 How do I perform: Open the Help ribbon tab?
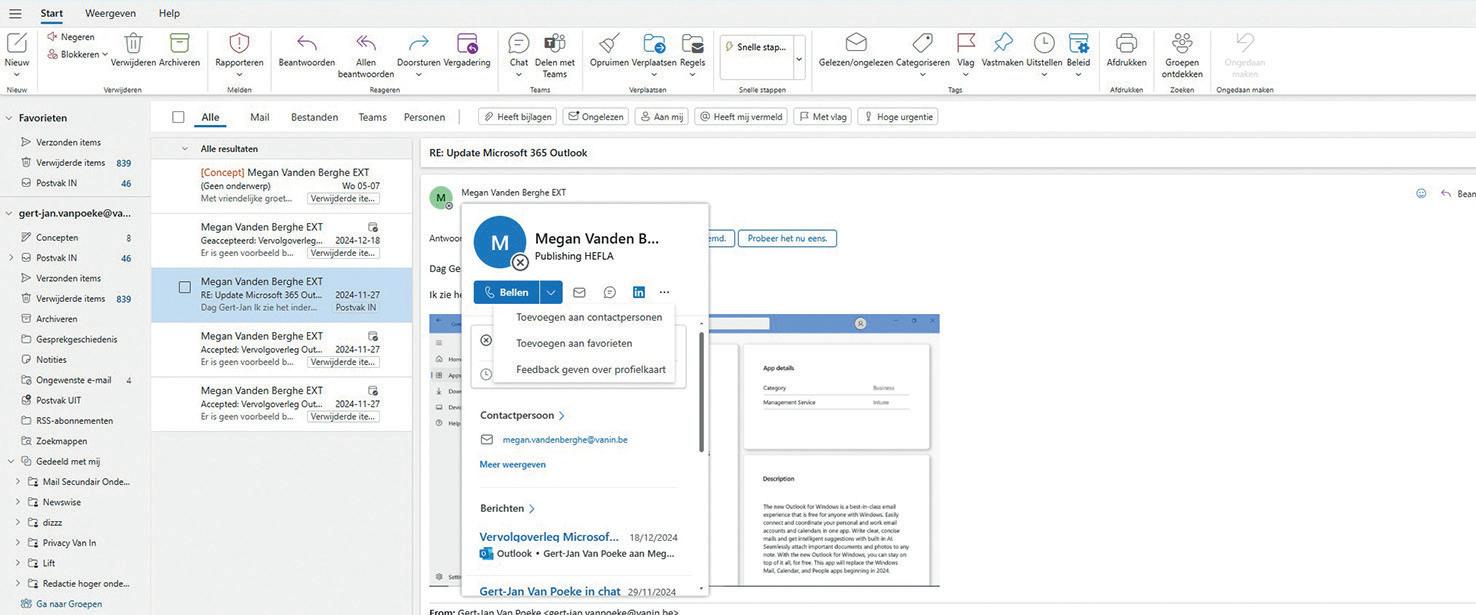click(x=169, y=13)
